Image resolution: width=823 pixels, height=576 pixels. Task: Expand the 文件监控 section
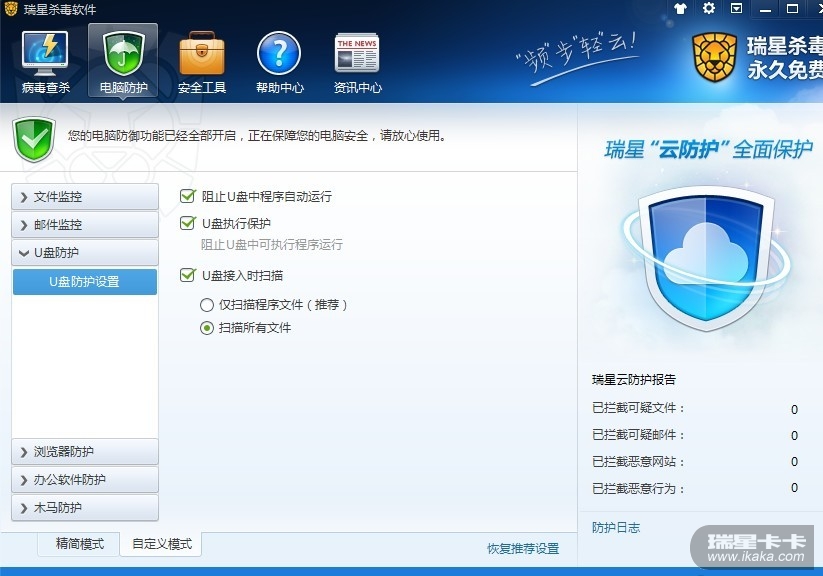click(x=85, y=197)
